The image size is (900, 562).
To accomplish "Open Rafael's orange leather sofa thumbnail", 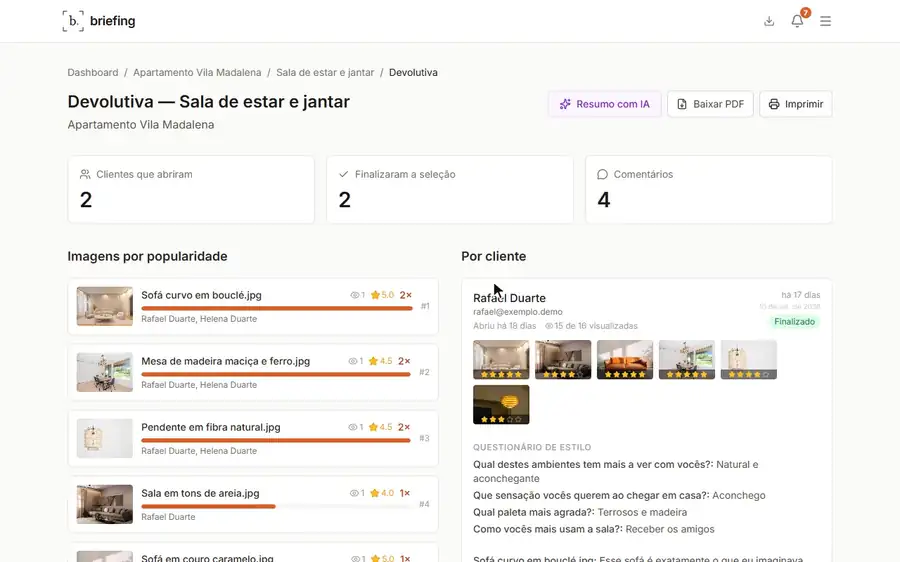I will click(x=625, y=359).
